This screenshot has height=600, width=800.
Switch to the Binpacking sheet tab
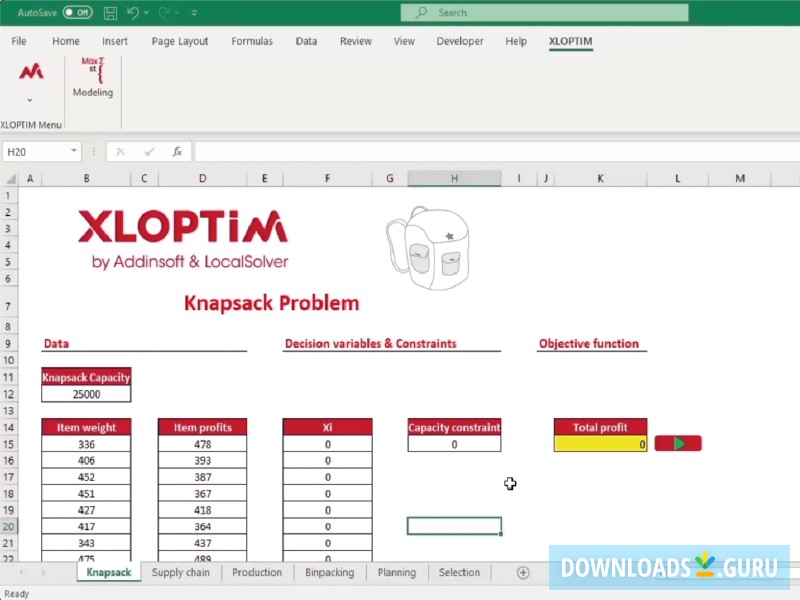(x=329, y=572)
